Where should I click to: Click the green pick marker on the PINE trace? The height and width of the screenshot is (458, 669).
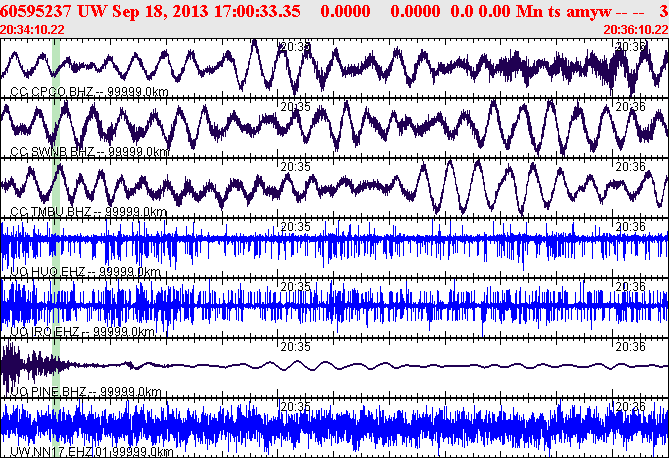[56, 368]
